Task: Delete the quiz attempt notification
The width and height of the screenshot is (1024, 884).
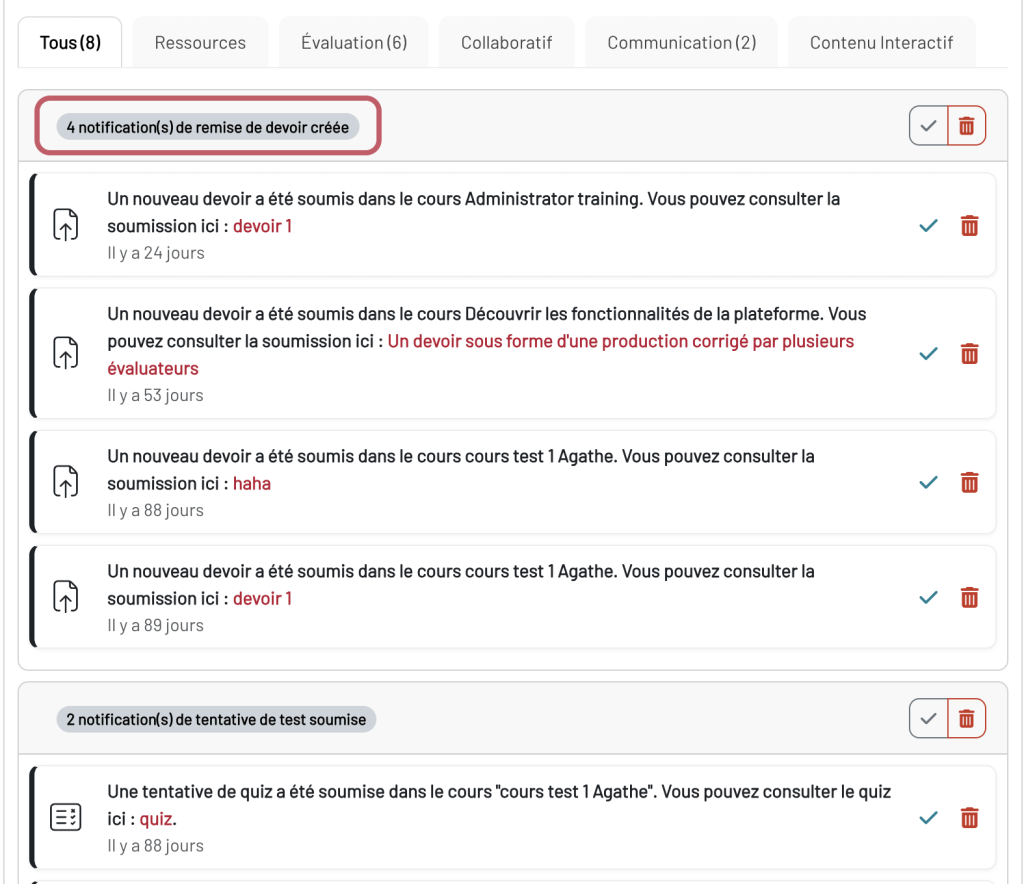Action: point(969,817)
